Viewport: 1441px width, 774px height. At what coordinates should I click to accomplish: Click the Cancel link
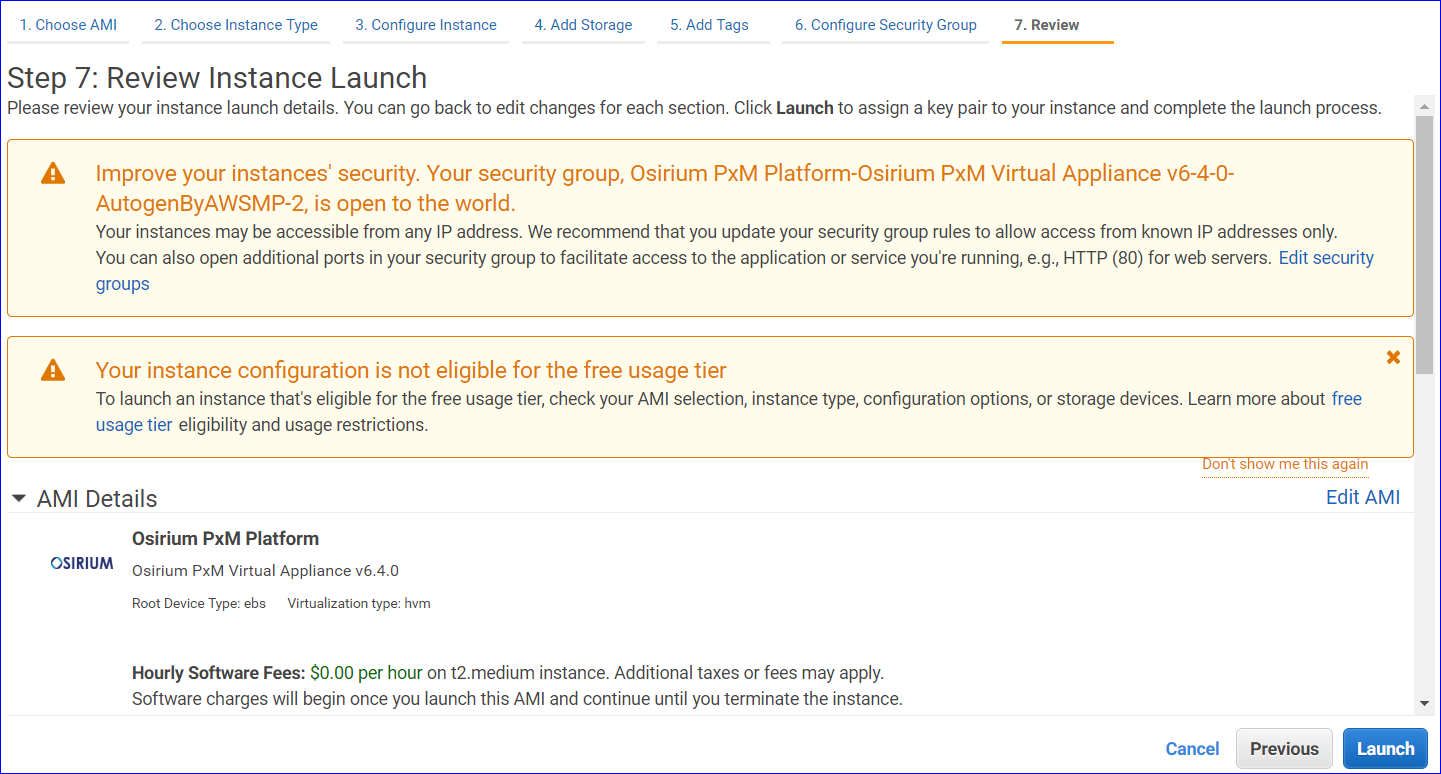coord(1192,749)
